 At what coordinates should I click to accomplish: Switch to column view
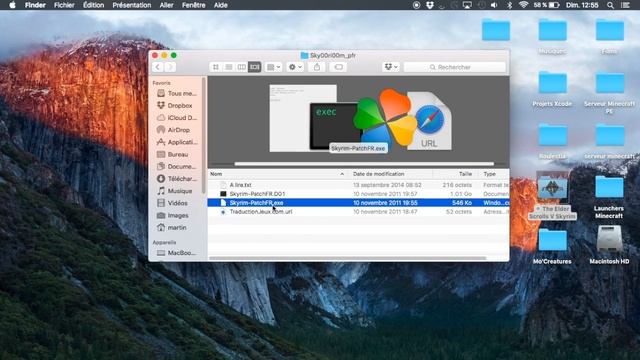coord(242,67)
